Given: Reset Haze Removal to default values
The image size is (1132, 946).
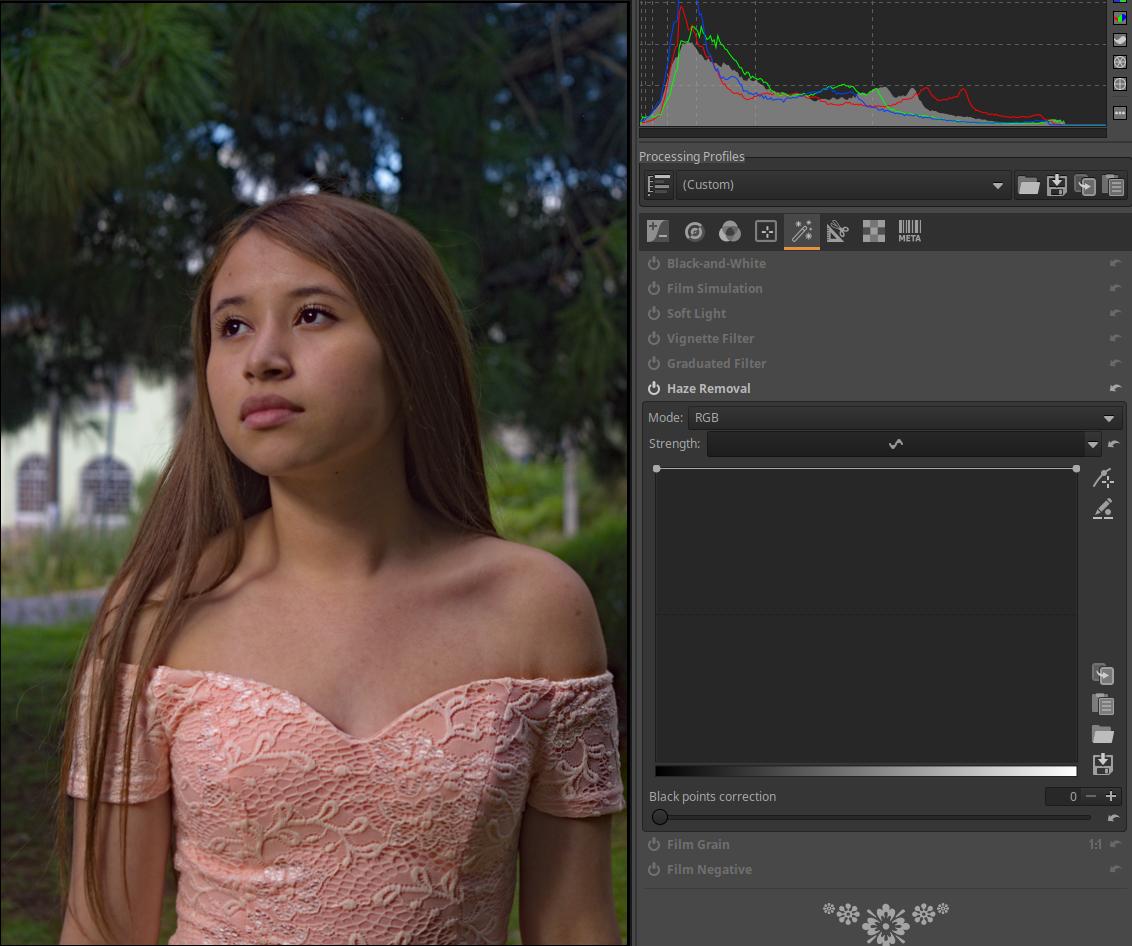Looking at the screenshot, I should 1115,388.
